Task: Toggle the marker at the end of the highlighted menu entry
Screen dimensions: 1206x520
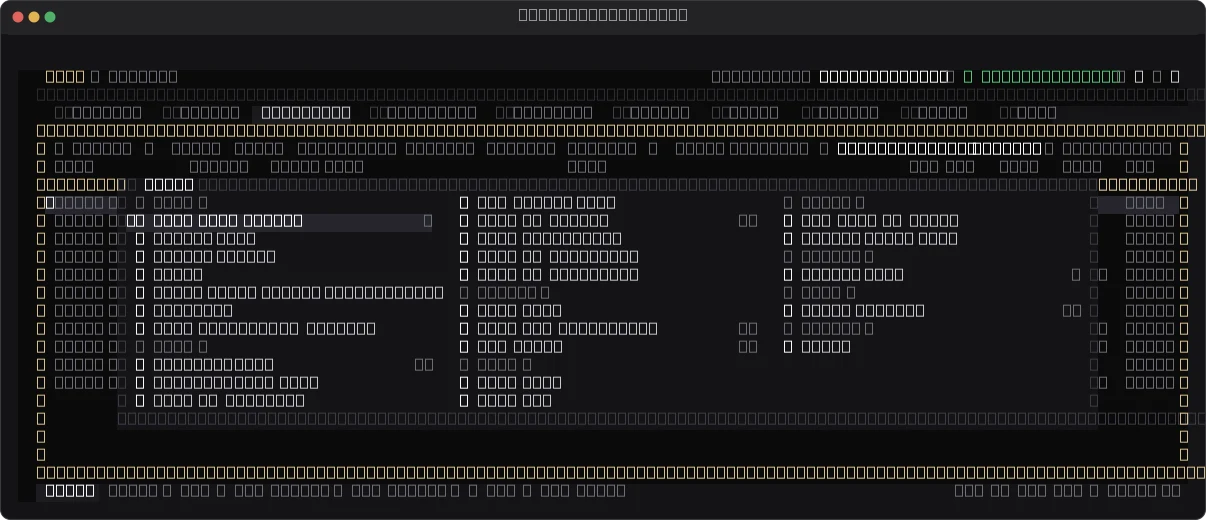Action: [x=428, y=220]
